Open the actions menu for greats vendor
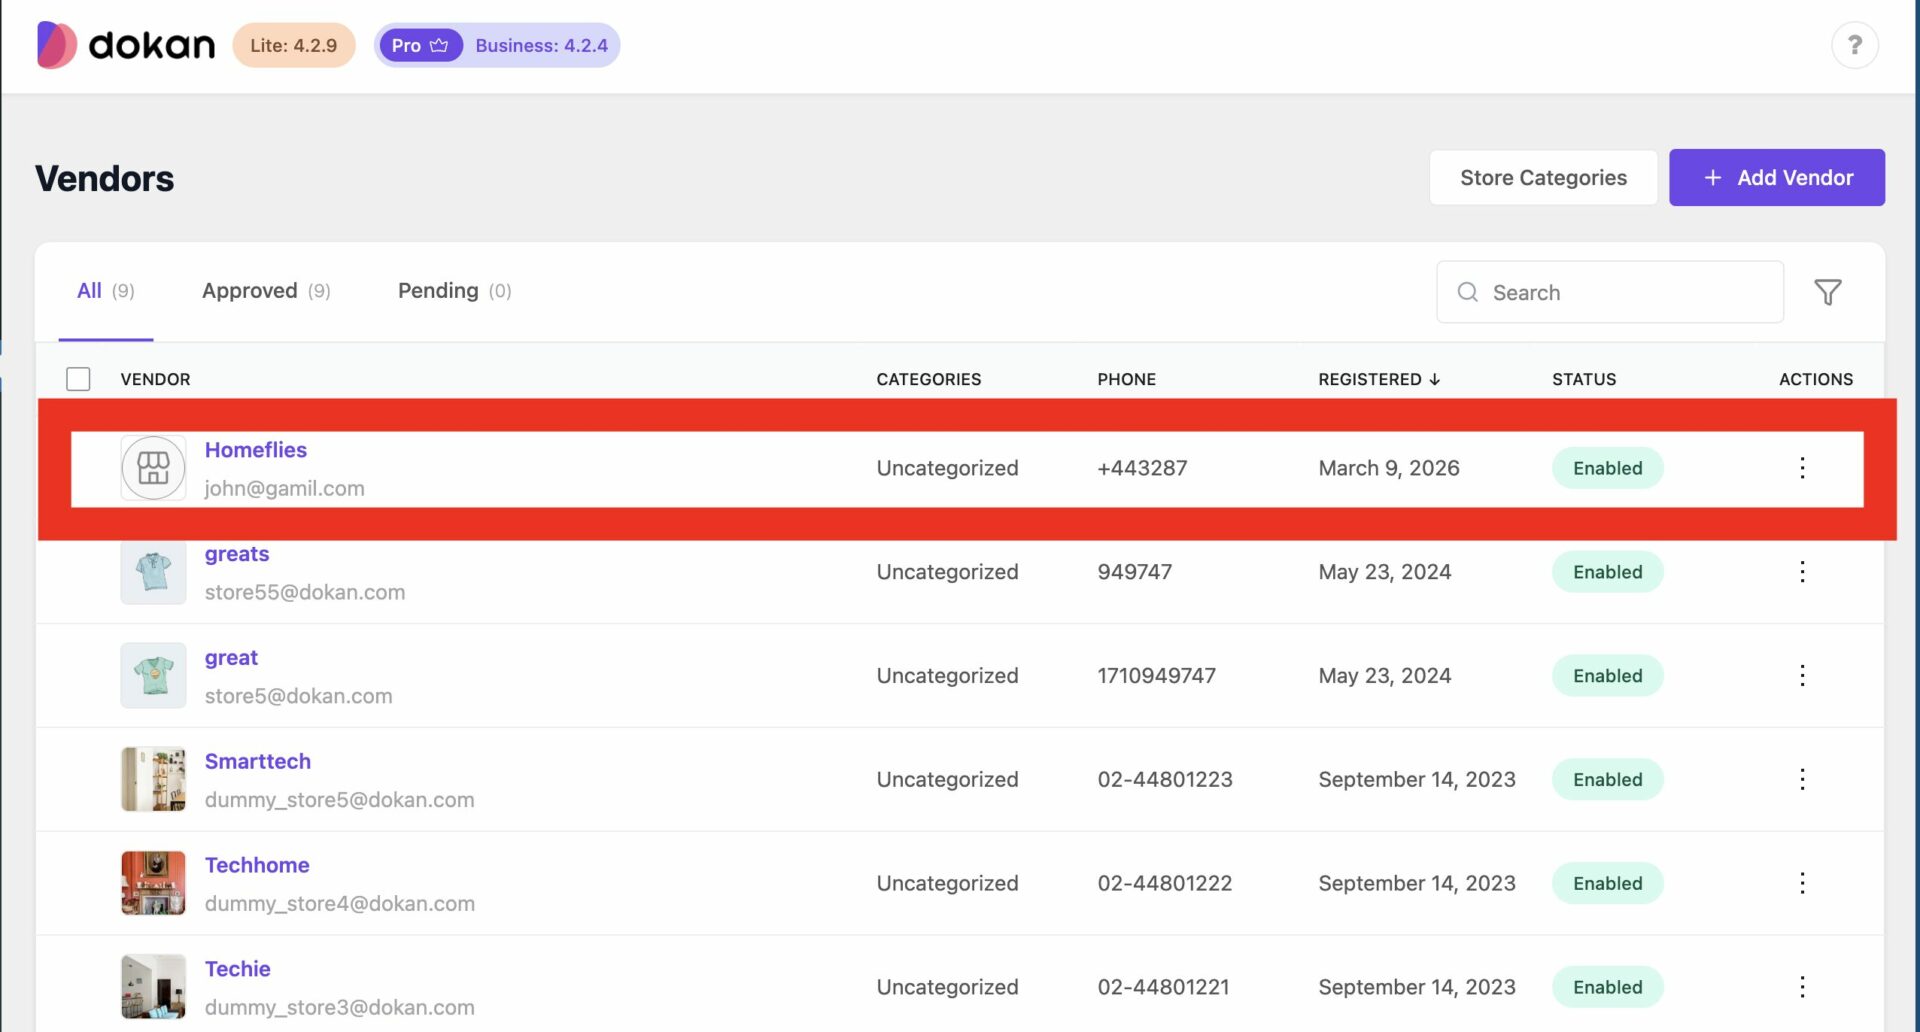The height and width of the screenshot is (1032, 1920). [x=1803, y=571]
